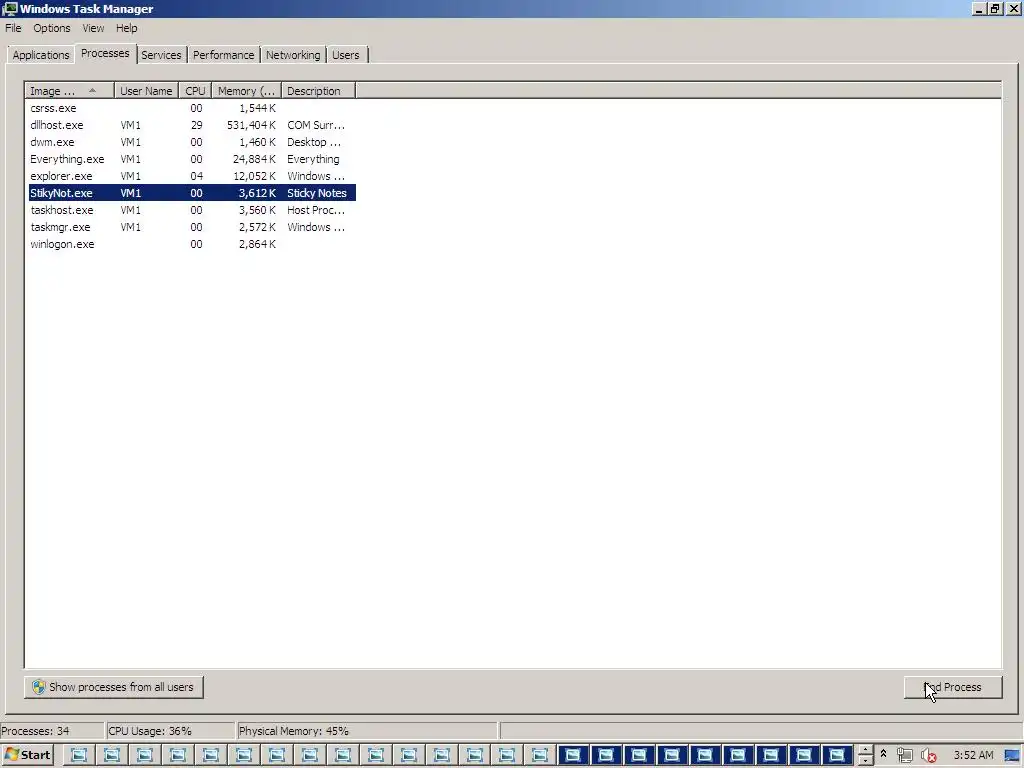Sort by the Description column header
Screen dimensions: 1024x768
318,91
